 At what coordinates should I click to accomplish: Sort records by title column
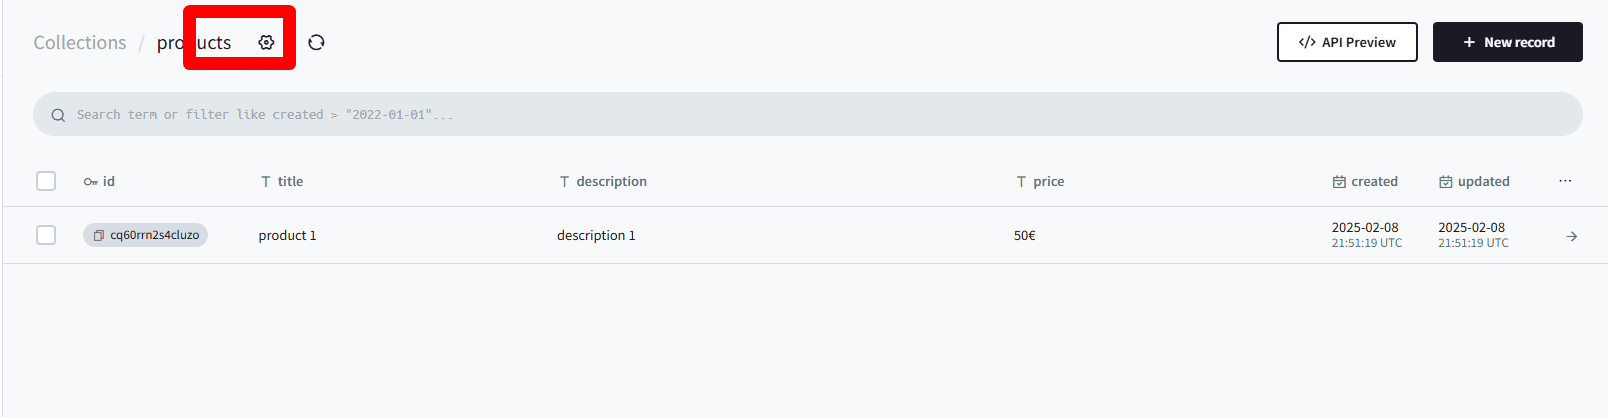(281, 181)
